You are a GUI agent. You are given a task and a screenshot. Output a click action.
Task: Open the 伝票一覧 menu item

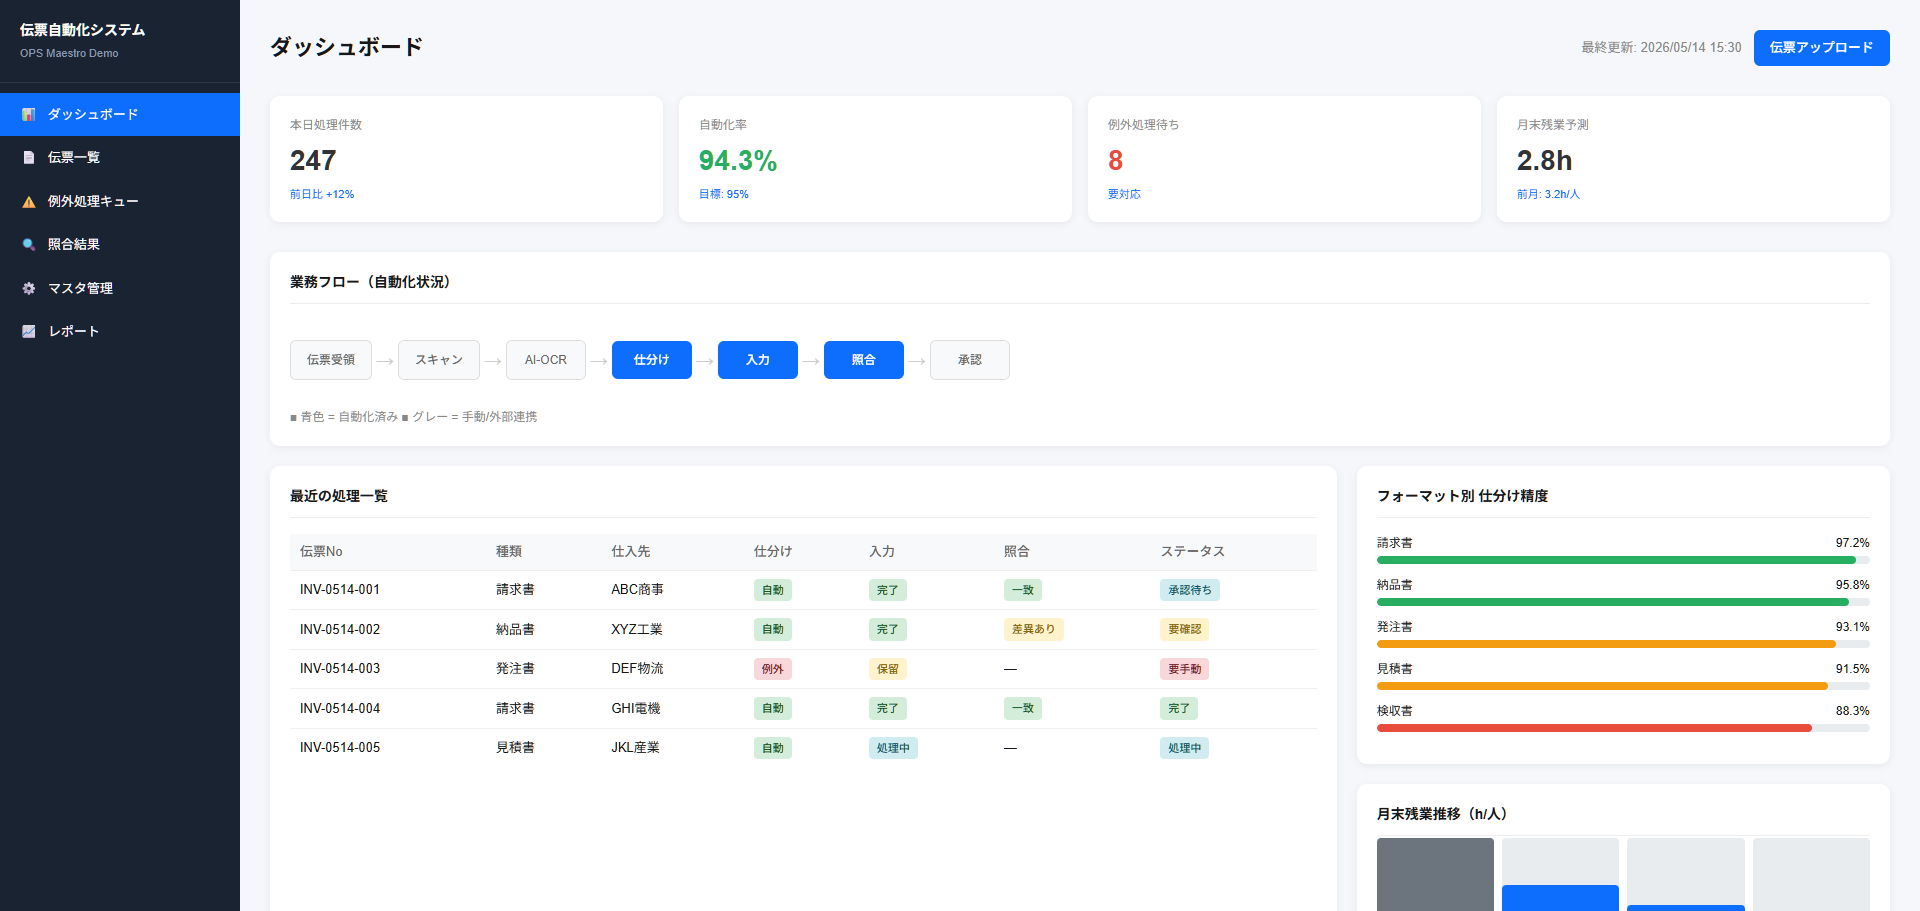(x=120, y=158)
